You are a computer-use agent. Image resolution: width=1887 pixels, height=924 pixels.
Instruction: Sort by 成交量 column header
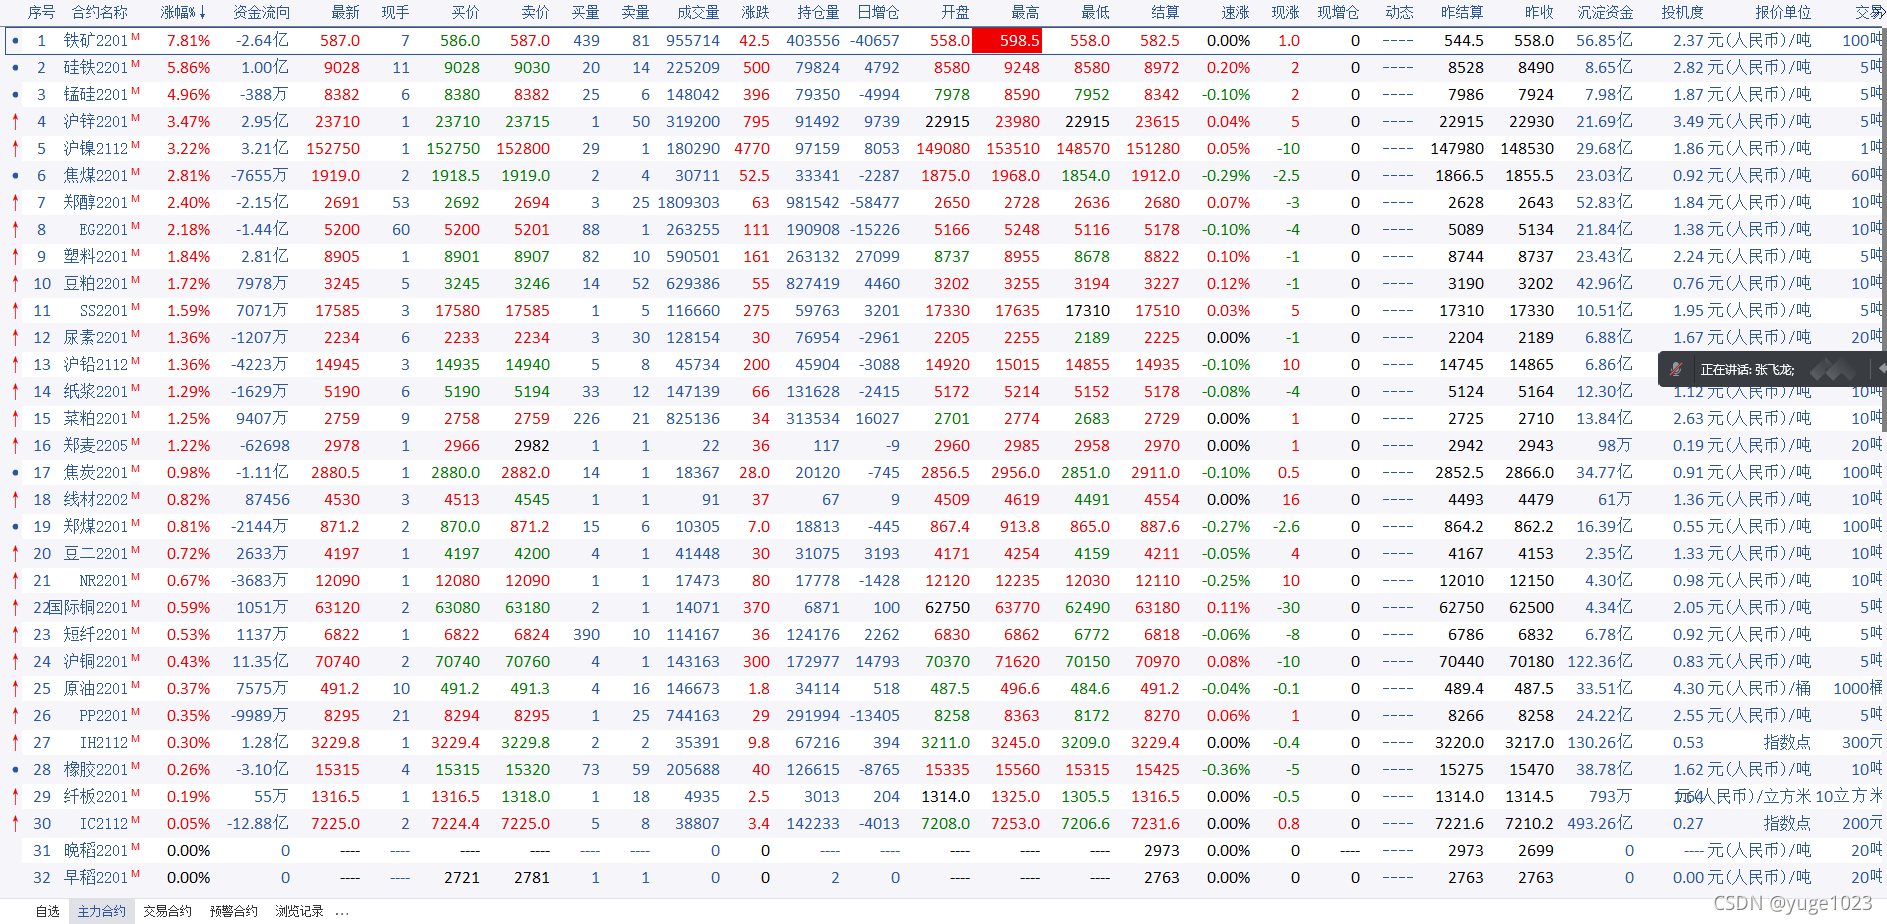698,12
